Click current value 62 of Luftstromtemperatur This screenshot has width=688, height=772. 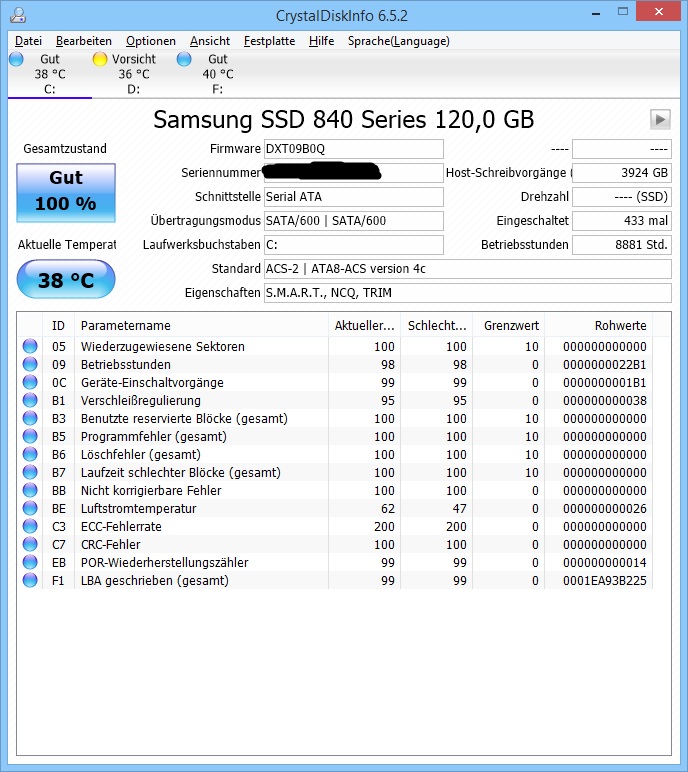[388, 509]
